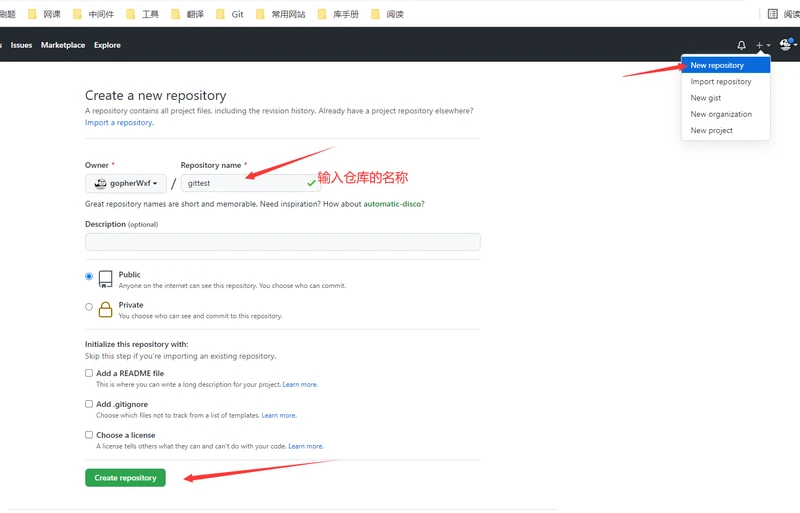
Task: Open Marketplace in the GitHub header
Action: pyautogui.click(x=63, y=45)
